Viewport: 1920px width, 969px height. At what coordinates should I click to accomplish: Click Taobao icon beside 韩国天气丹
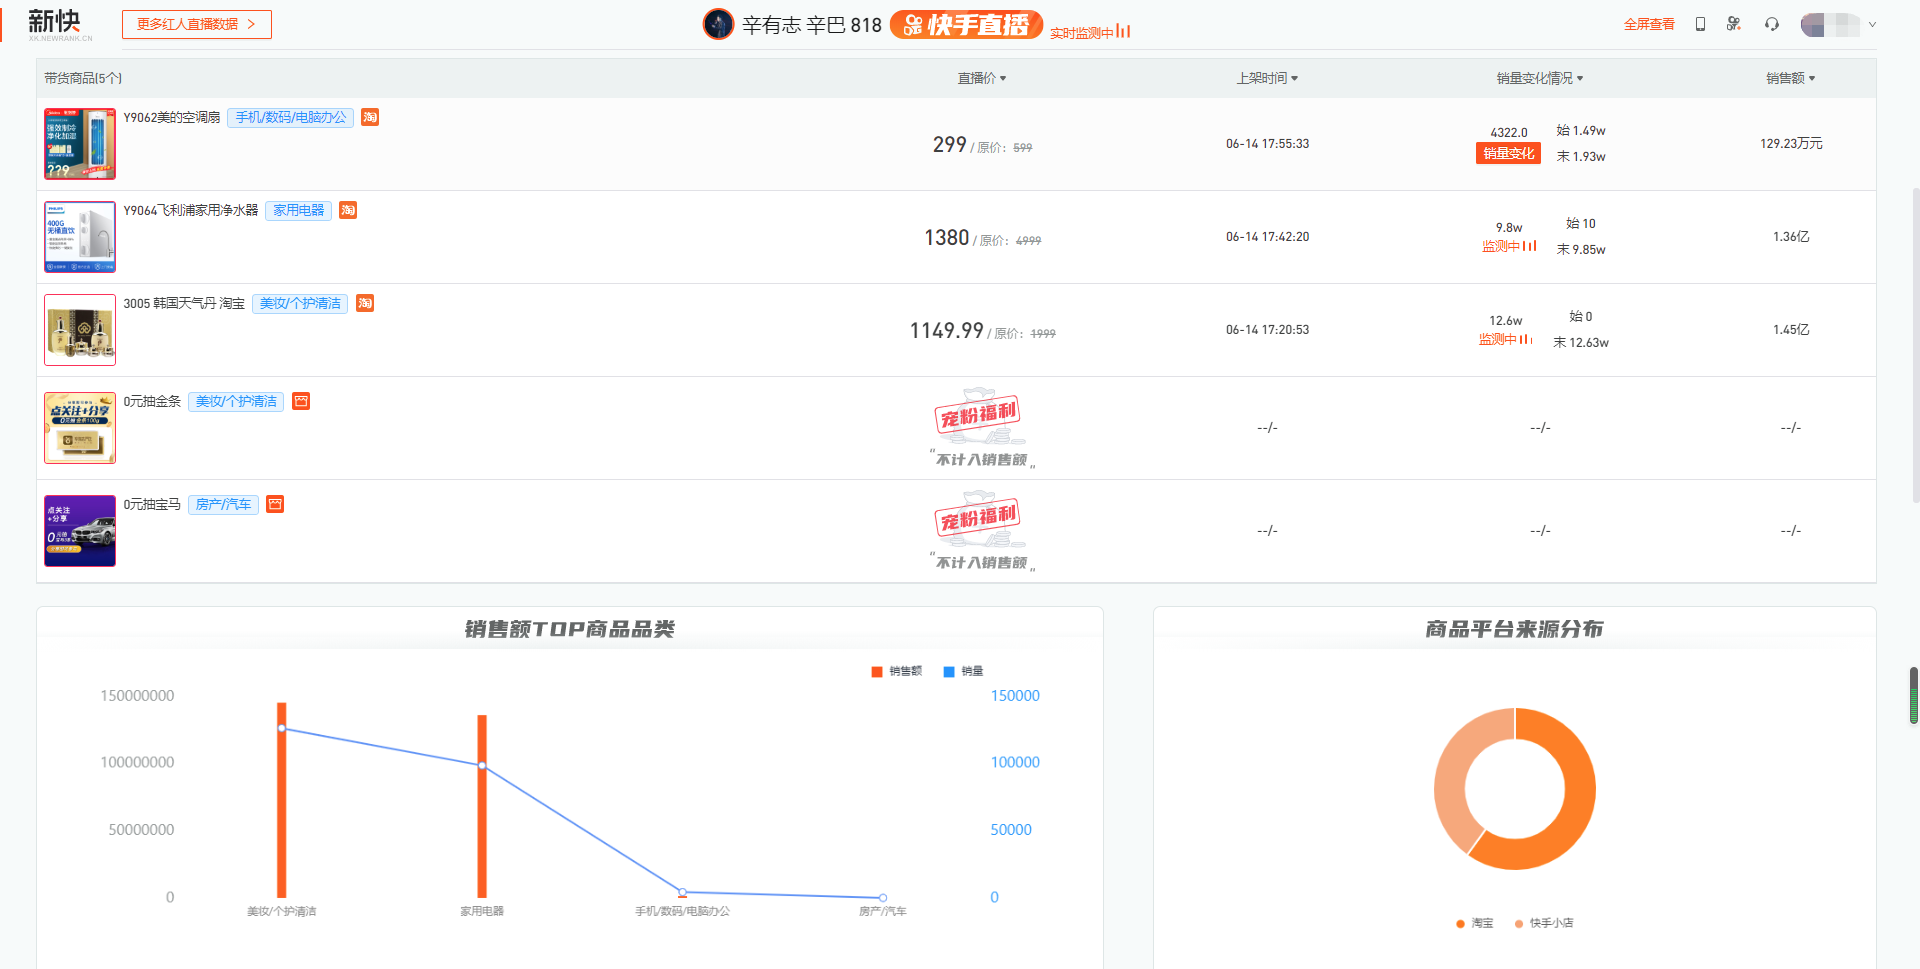pos(365,303)
